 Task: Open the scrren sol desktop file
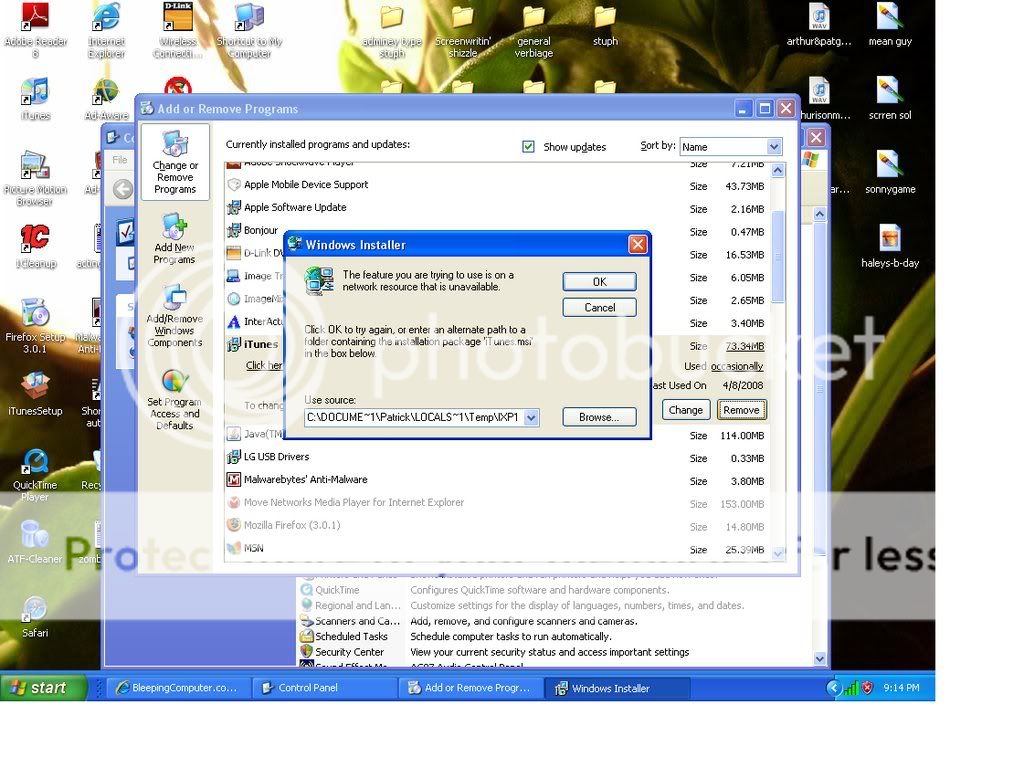(x=889, y=99)
